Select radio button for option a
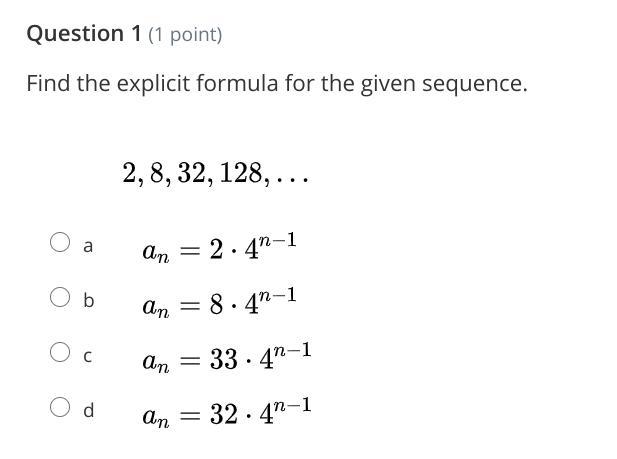 [x=60, y=242]
